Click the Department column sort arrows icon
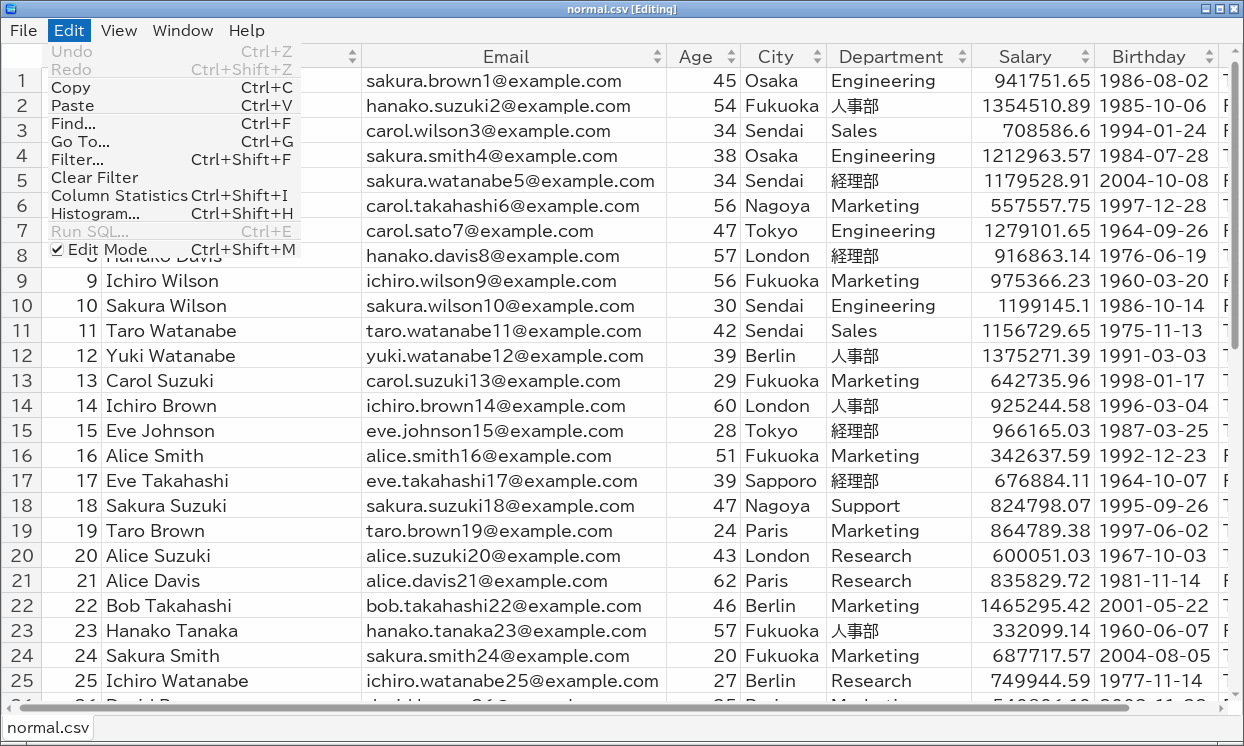This screenshot has width=1244, height=746. pyautogui.click(x=962, y=57)
